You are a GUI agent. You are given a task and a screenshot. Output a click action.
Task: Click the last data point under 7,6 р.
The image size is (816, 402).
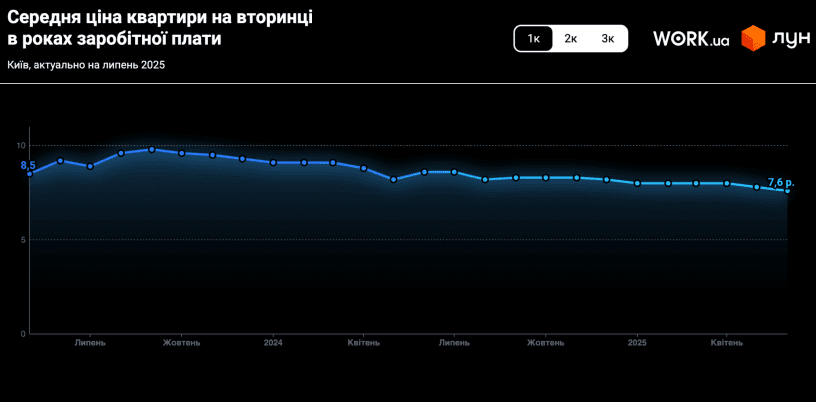(788, 190)
